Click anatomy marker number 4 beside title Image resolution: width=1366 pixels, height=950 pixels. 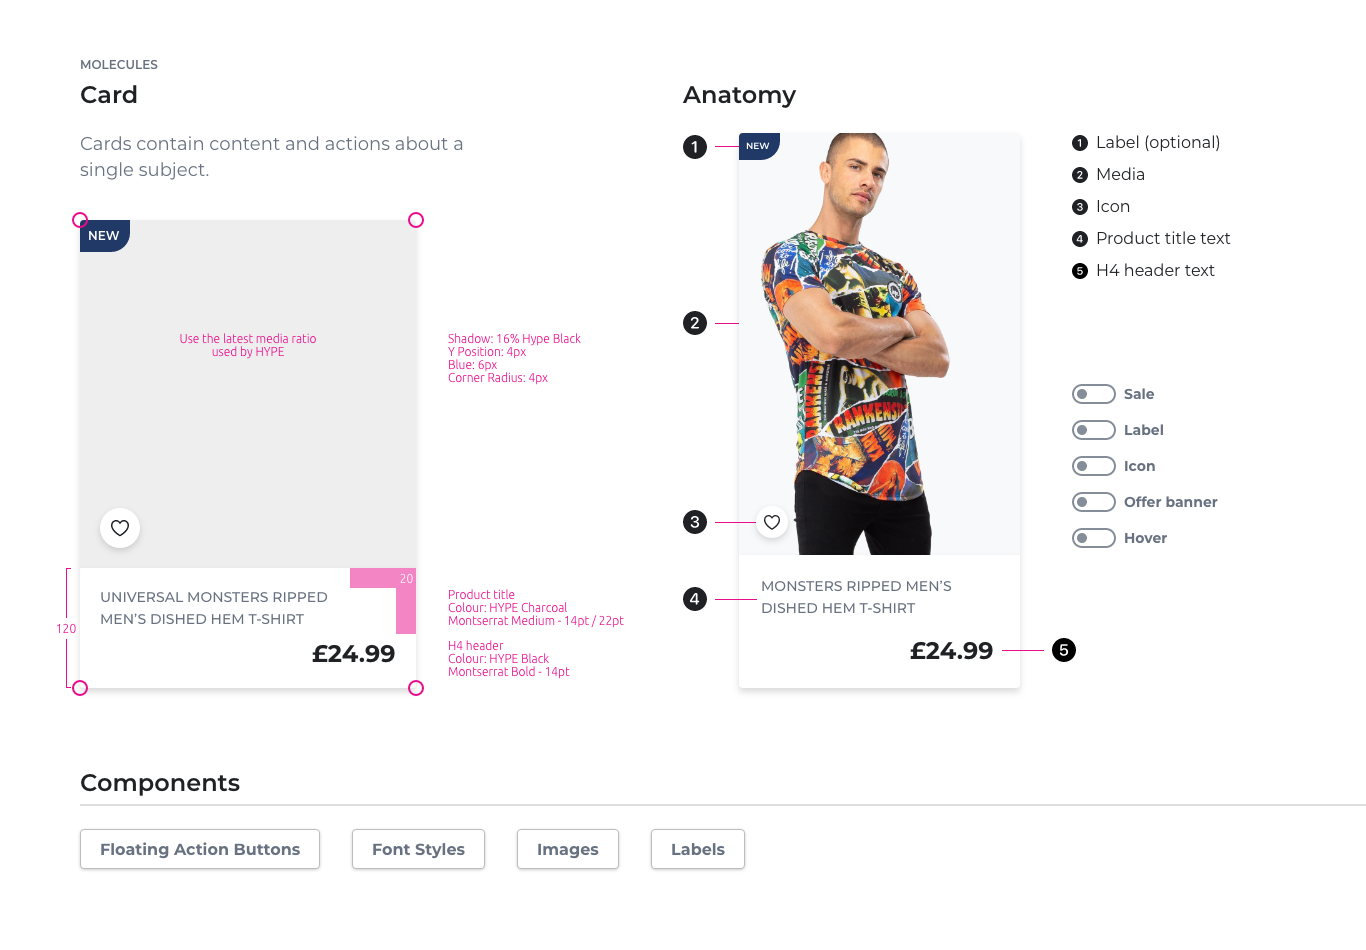(695, 599)
